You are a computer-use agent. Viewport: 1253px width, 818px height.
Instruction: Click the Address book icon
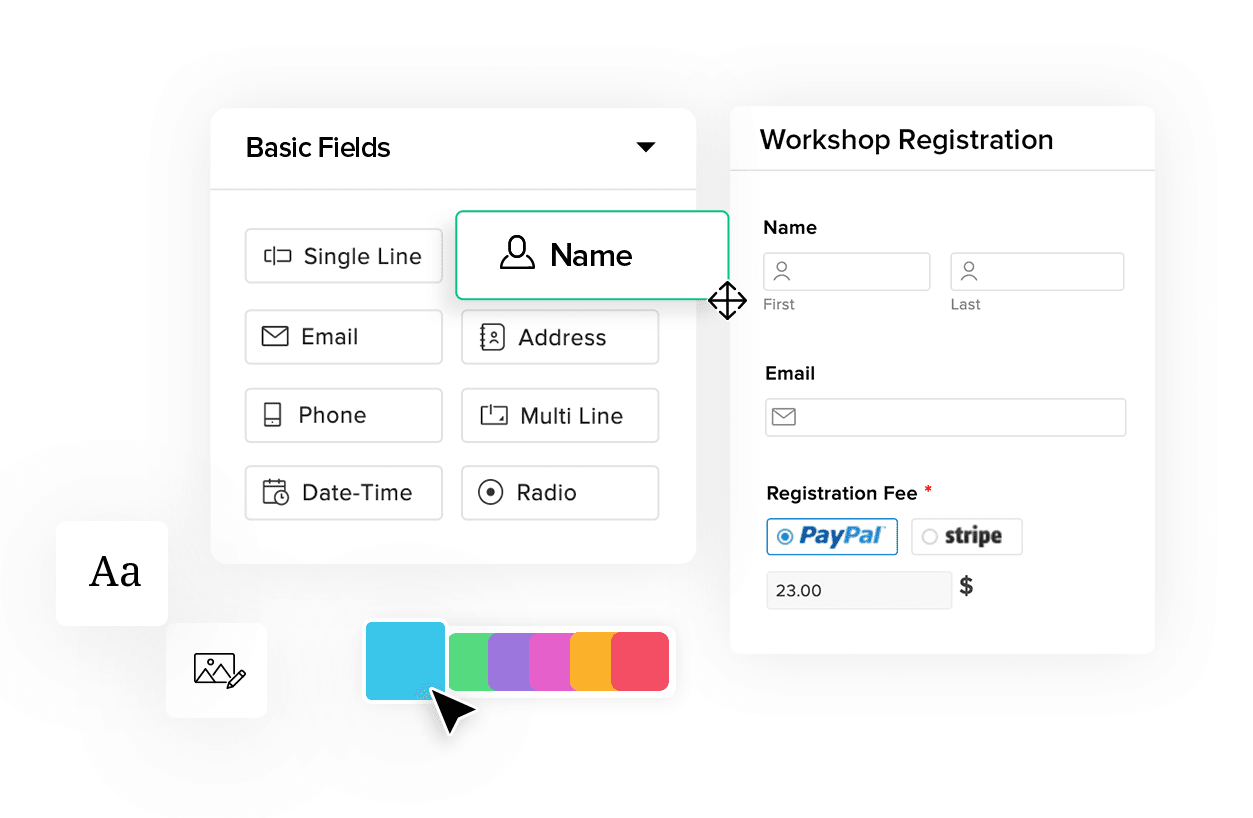(494, 337)
